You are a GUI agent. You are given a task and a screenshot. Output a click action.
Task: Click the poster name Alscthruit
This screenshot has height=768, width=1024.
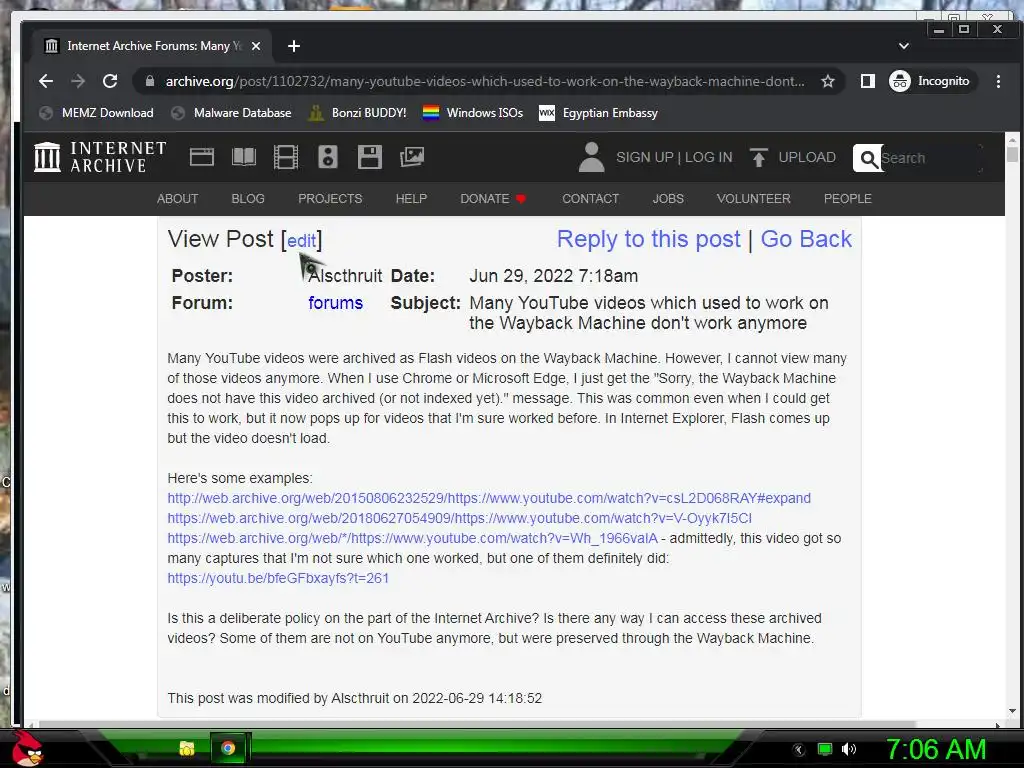coord(345,276)
